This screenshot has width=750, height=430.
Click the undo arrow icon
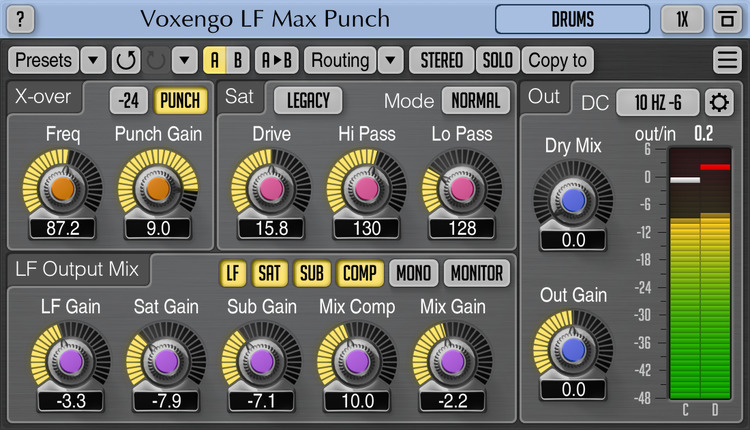coord(126,60)
